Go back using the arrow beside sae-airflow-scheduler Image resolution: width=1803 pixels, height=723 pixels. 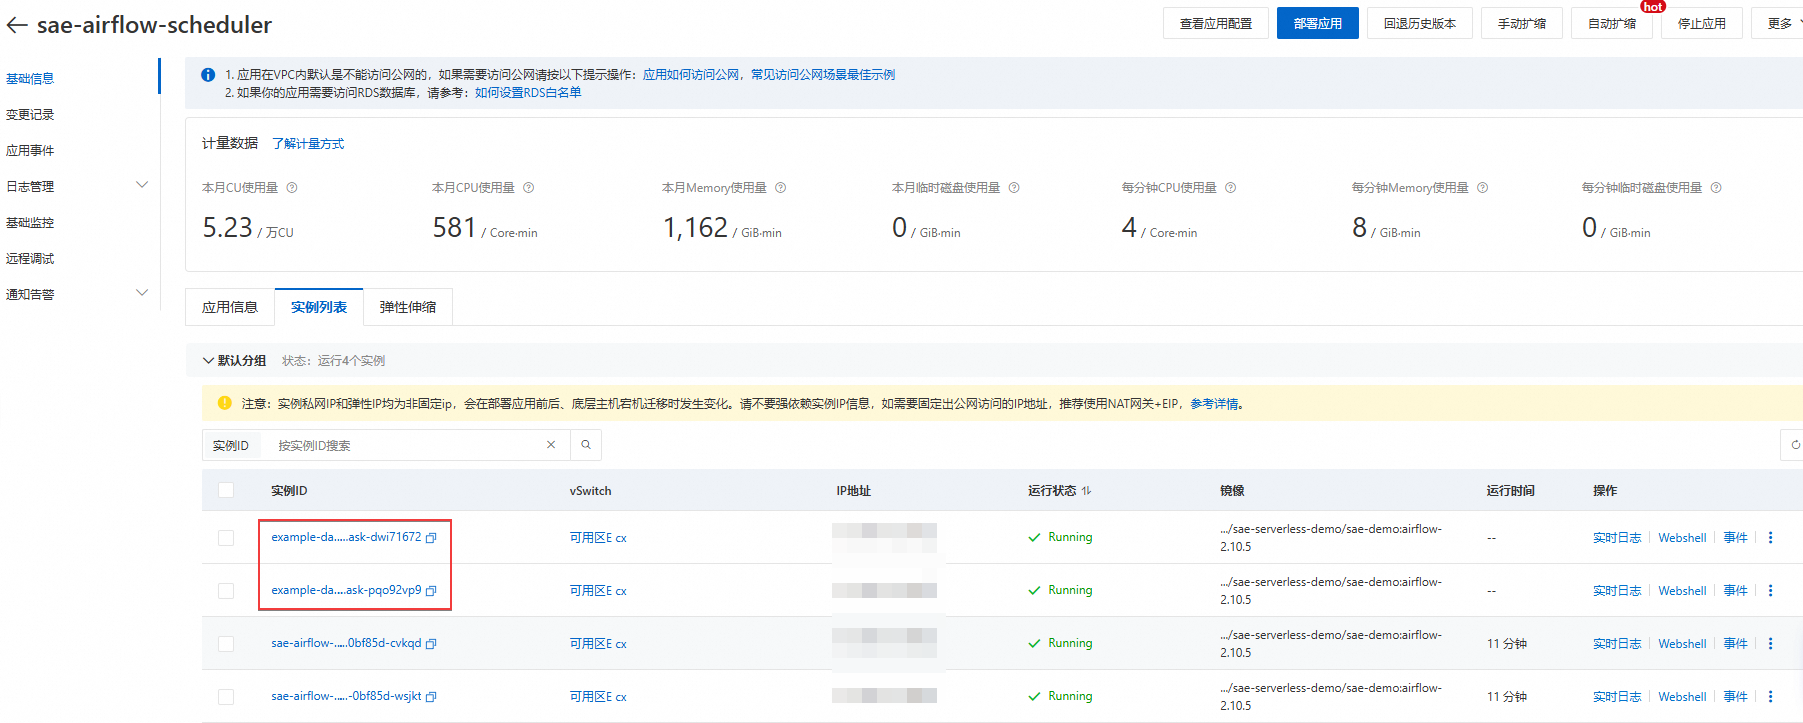point(16,25)
